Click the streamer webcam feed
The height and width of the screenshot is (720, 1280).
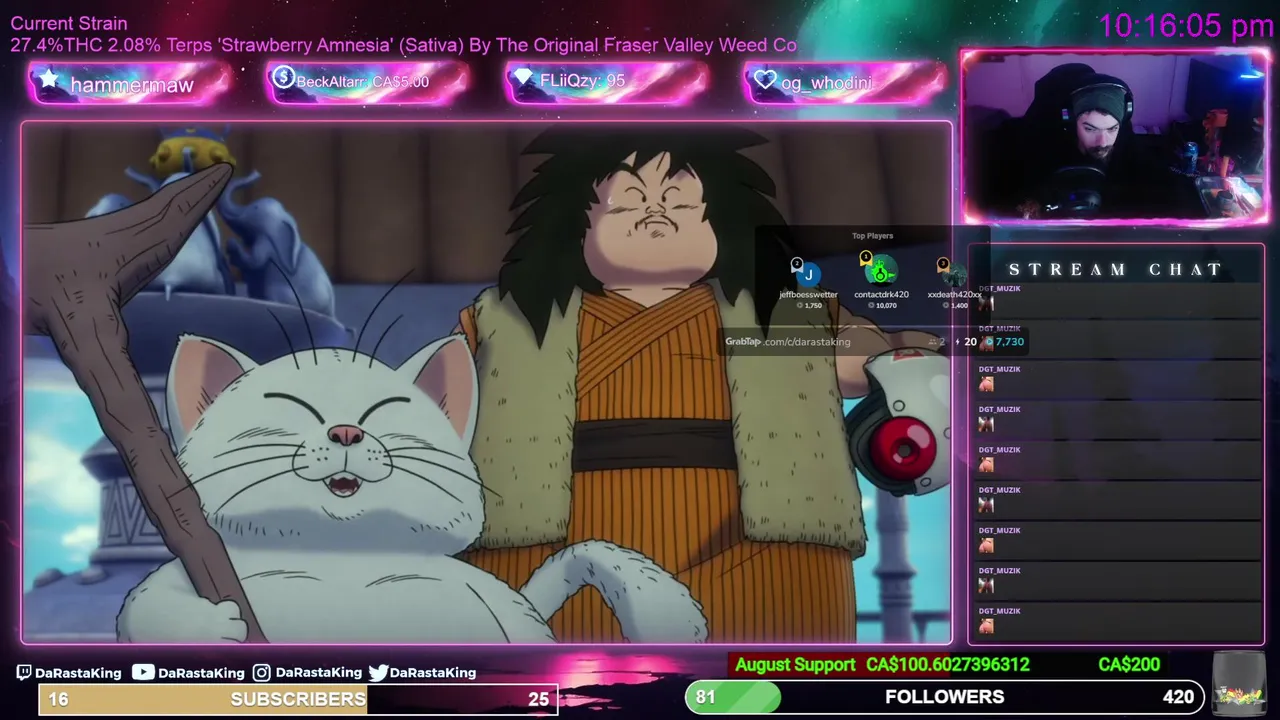click(1115, 136)
